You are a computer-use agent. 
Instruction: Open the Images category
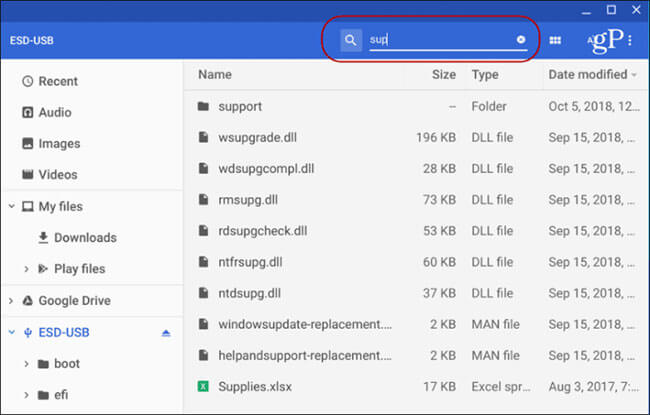58,144
